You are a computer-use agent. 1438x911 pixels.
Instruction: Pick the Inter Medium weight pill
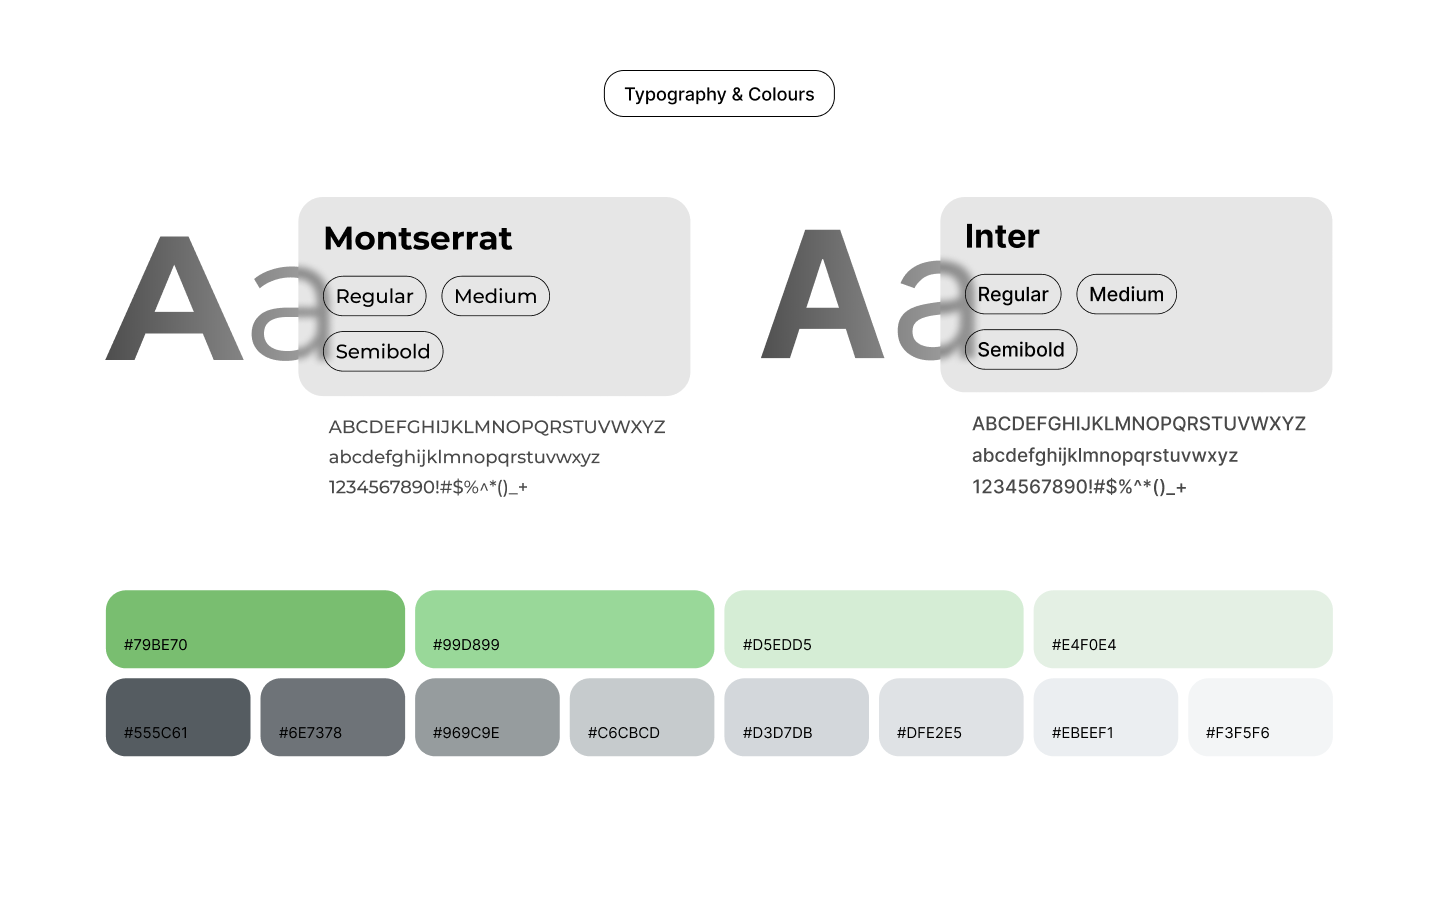1126,294
